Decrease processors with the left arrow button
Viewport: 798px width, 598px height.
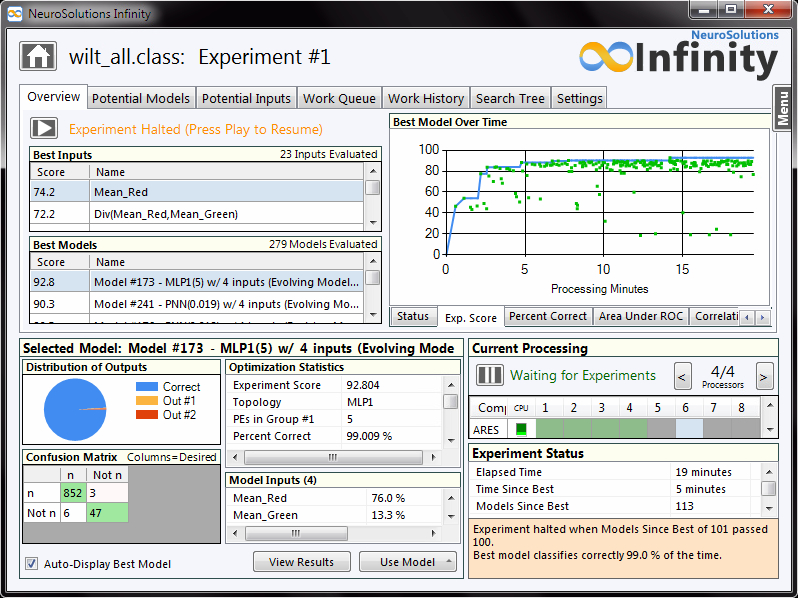point(682,377)
